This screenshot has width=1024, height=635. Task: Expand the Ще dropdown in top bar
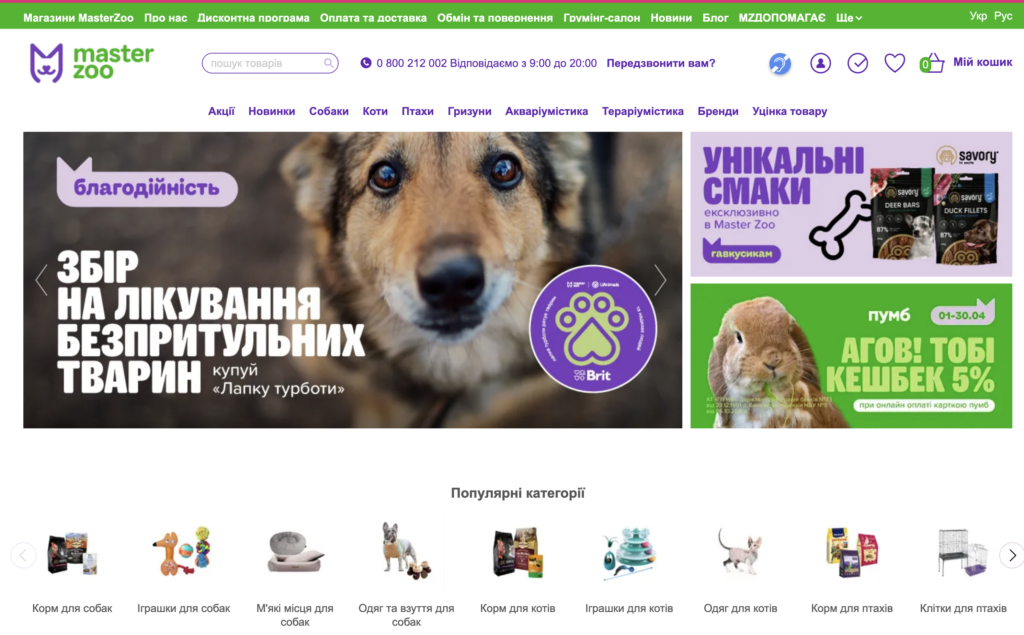click(848, 18)
